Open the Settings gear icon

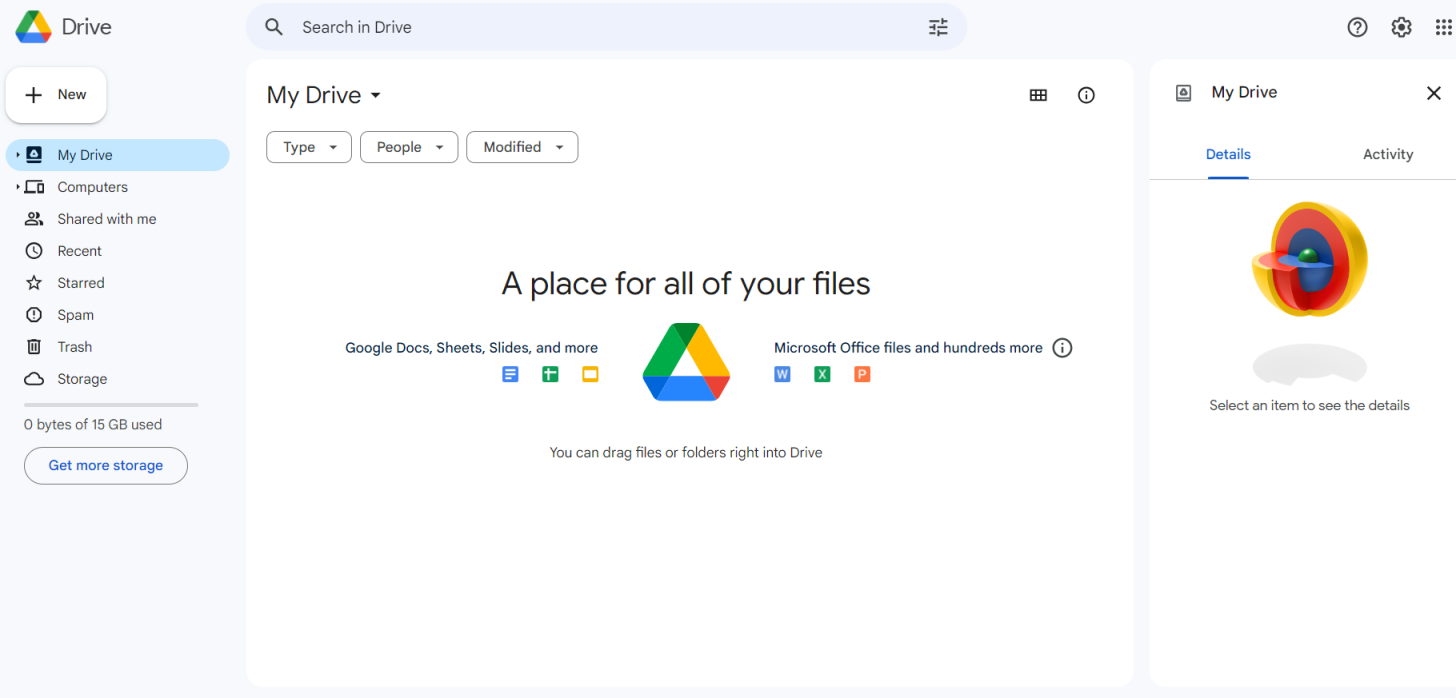pyautogui.click(x=1401, y=28)
